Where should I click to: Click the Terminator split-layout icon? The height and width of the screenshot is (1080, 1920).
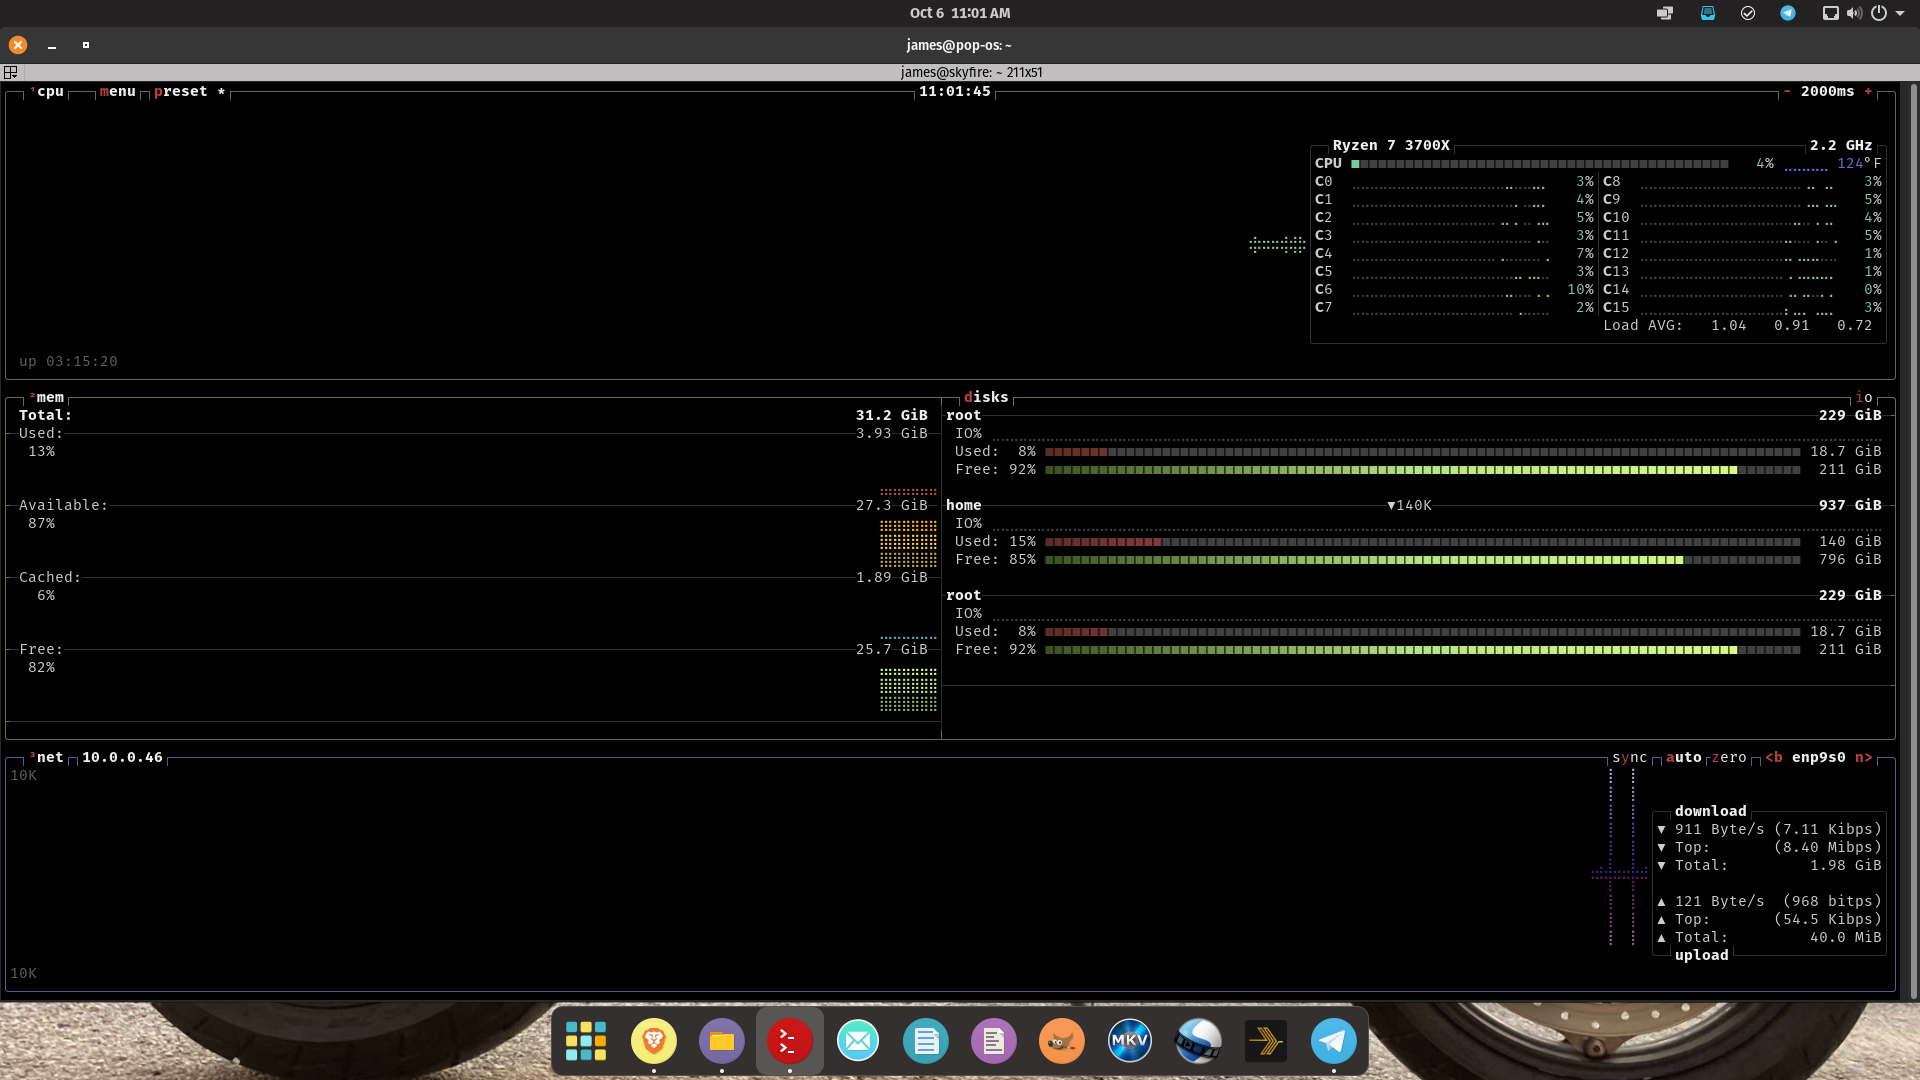tap(11, 72)
